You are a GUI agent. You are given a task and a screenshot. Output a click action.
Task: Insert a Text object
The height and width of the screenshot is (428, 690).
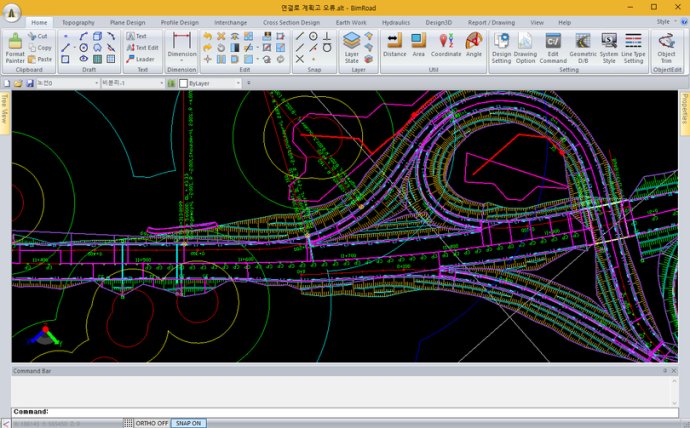tap(136, 36)
